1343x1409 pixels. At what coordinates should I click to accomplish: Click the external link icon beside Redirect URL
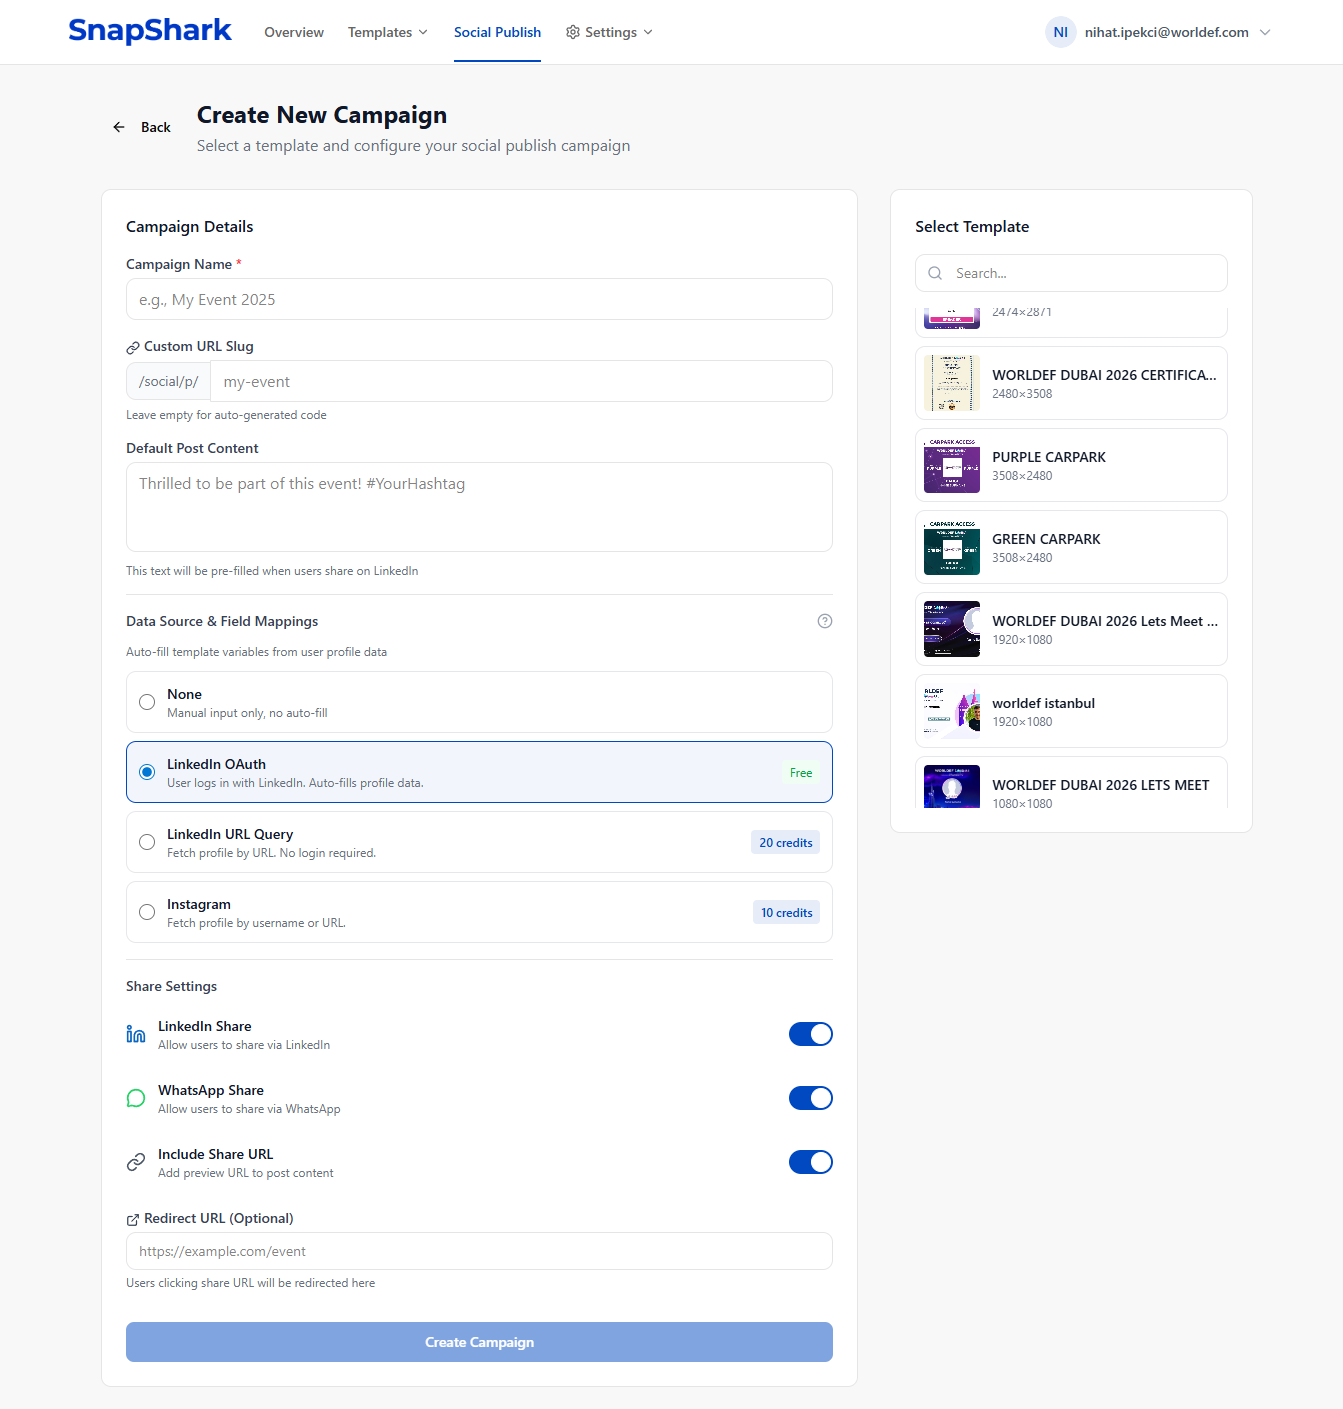132,1219
